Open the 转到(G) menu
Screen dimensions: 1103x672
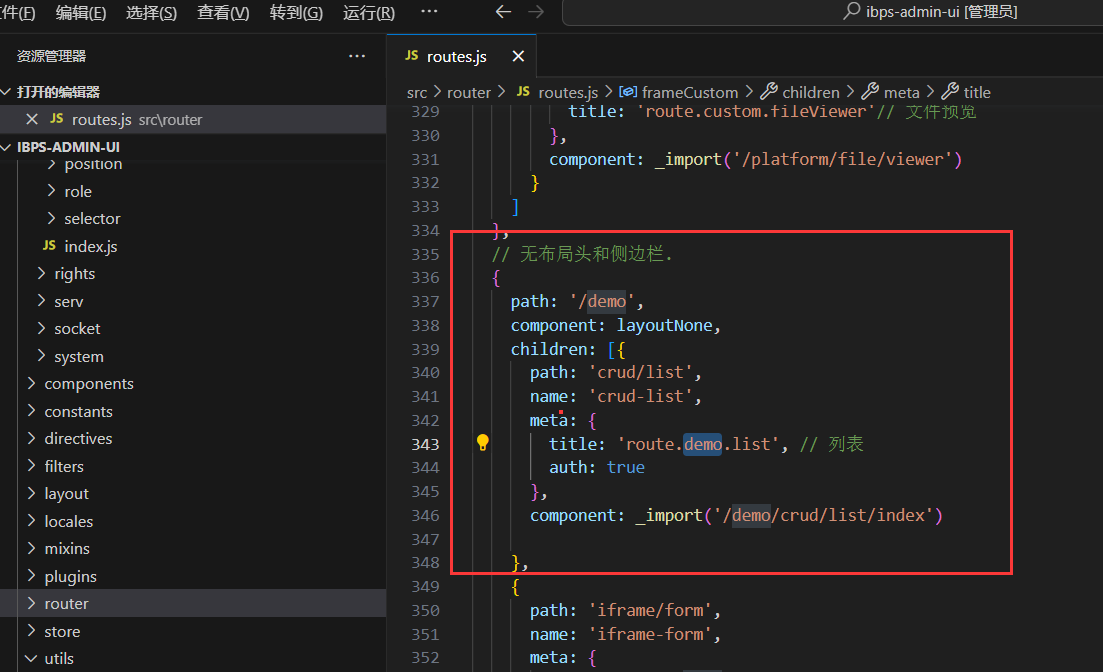[x=296, y=13]
